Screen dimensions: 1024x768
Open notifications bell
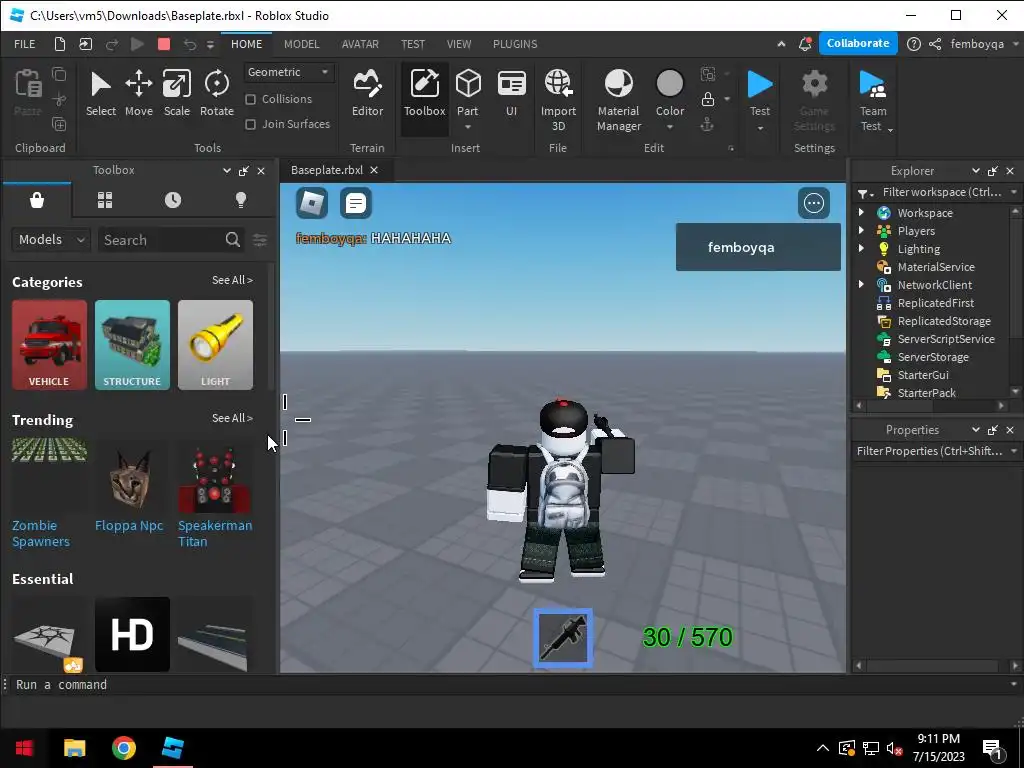(x=805, y=44)
